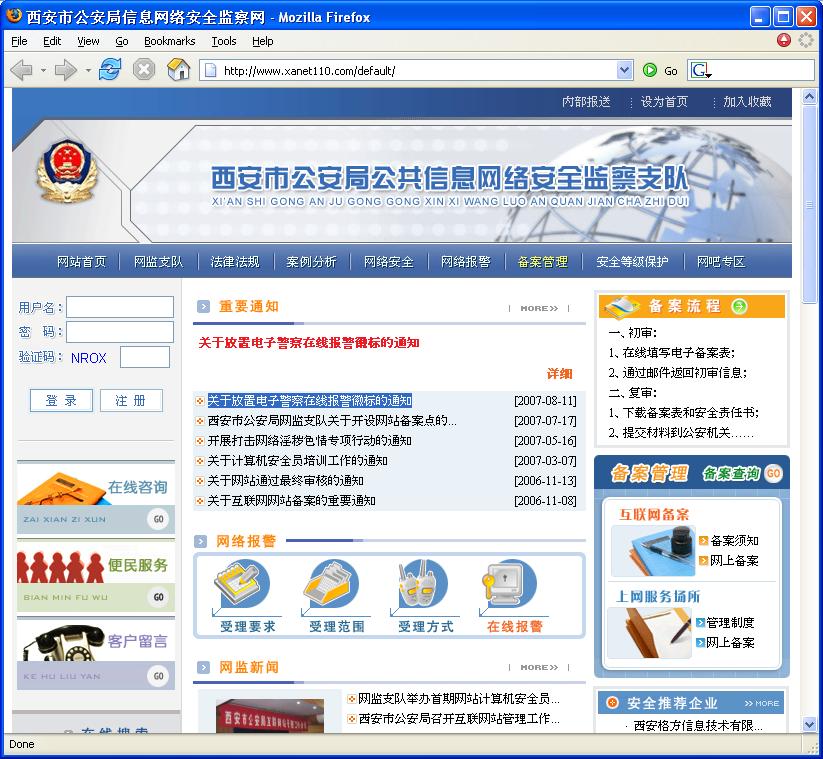Click the vertical page scrollbar
This screenshot has height=759, width=823.
point(809,450)
